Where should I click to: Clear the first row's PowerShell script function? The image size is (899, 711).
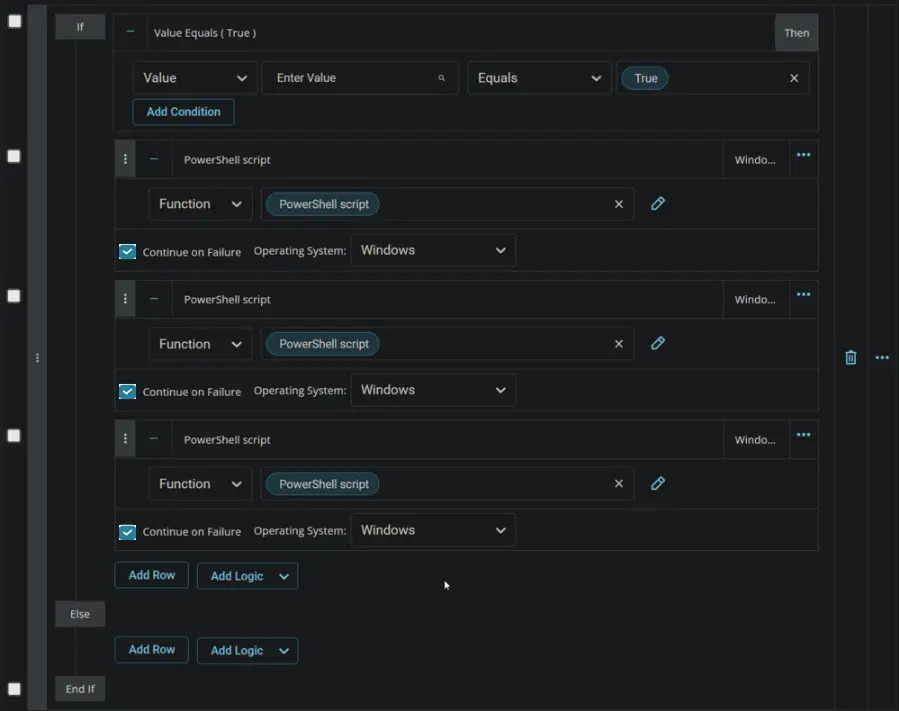[619, 204]
